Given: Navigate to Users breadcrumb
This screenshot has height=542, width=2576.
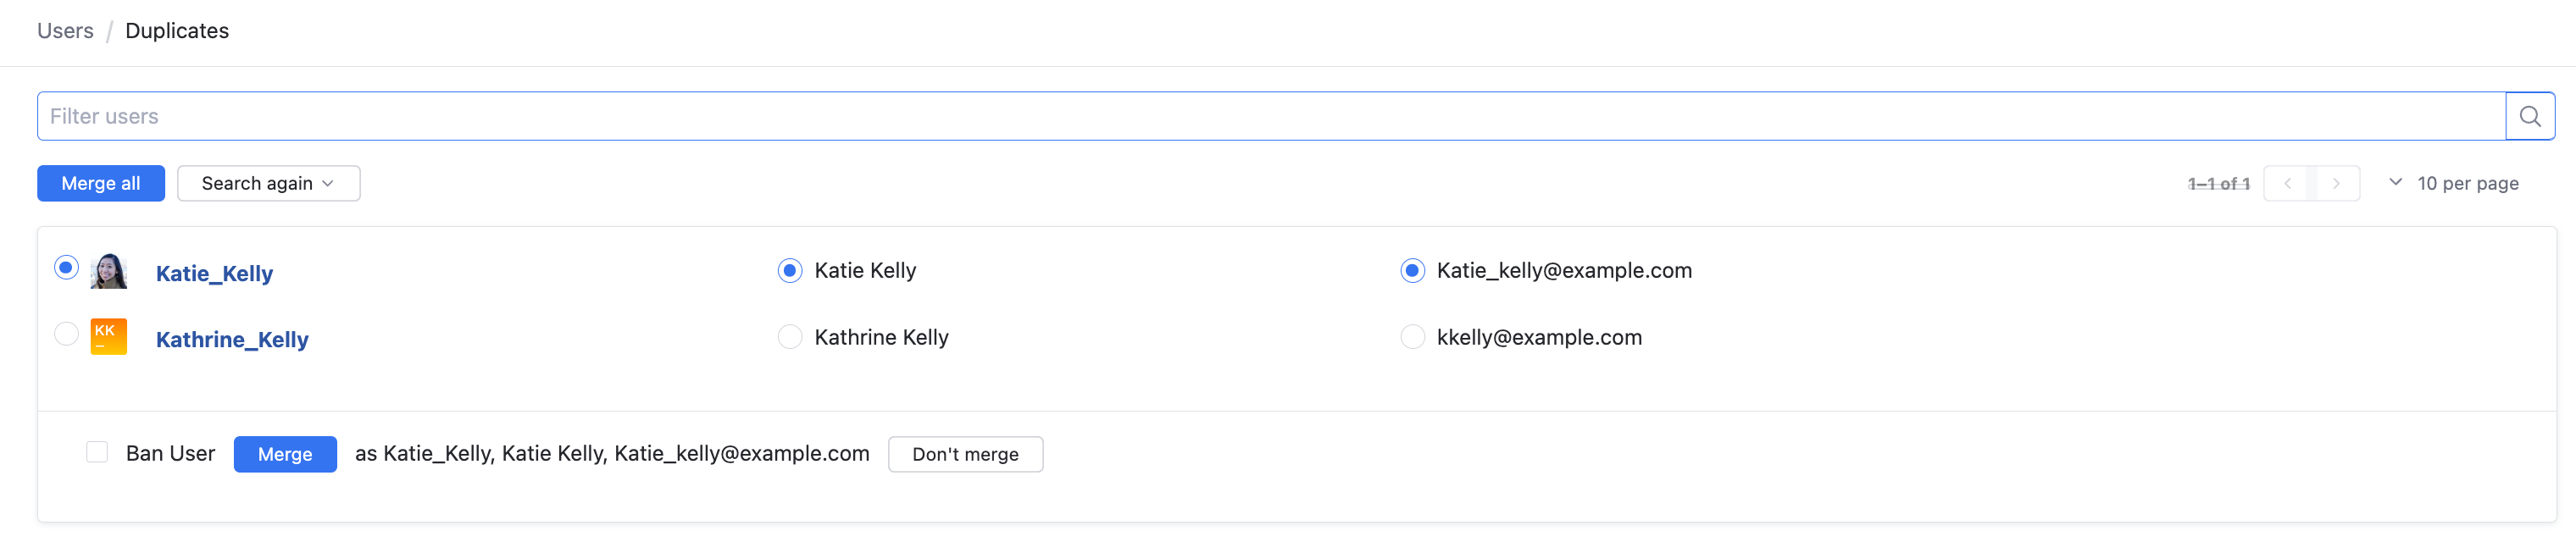Looking at the screenshot, I should pyautogui.click(x=65, y=31).
